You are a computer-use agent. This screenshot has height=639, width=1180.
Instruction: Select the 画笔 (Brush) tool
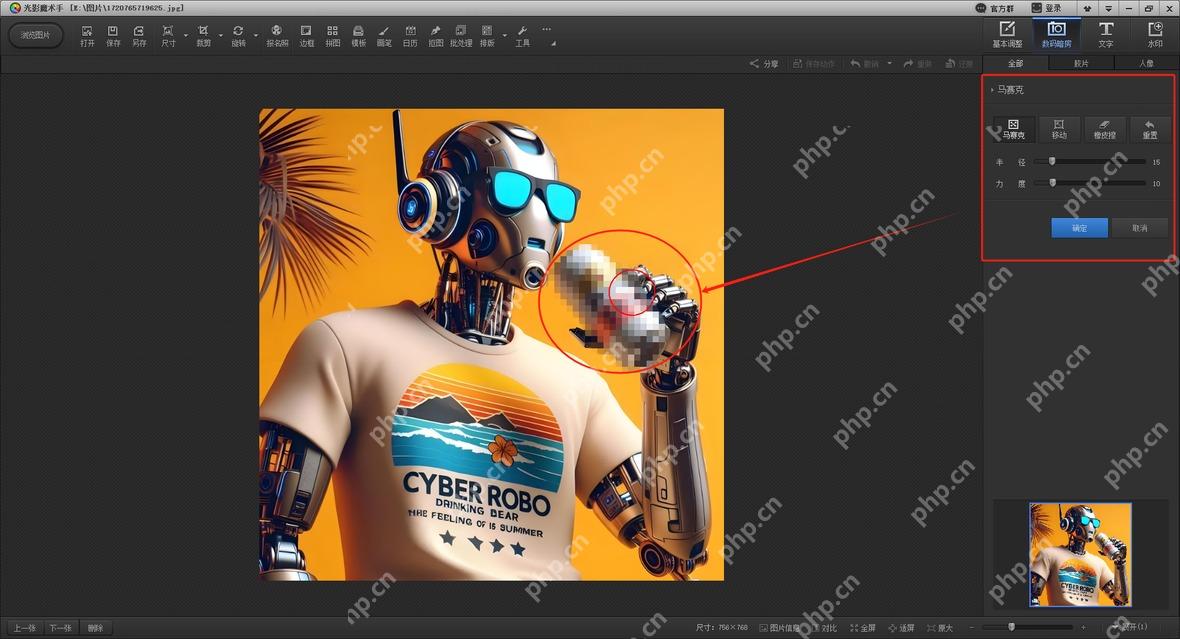point(384,35)
